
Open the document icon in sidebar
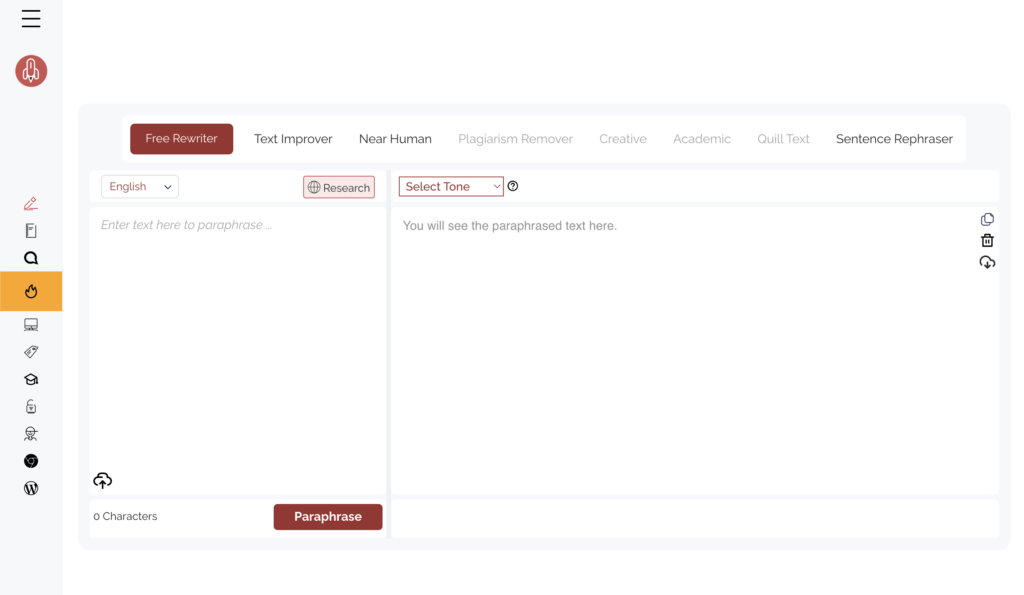[x=31, y=231]
